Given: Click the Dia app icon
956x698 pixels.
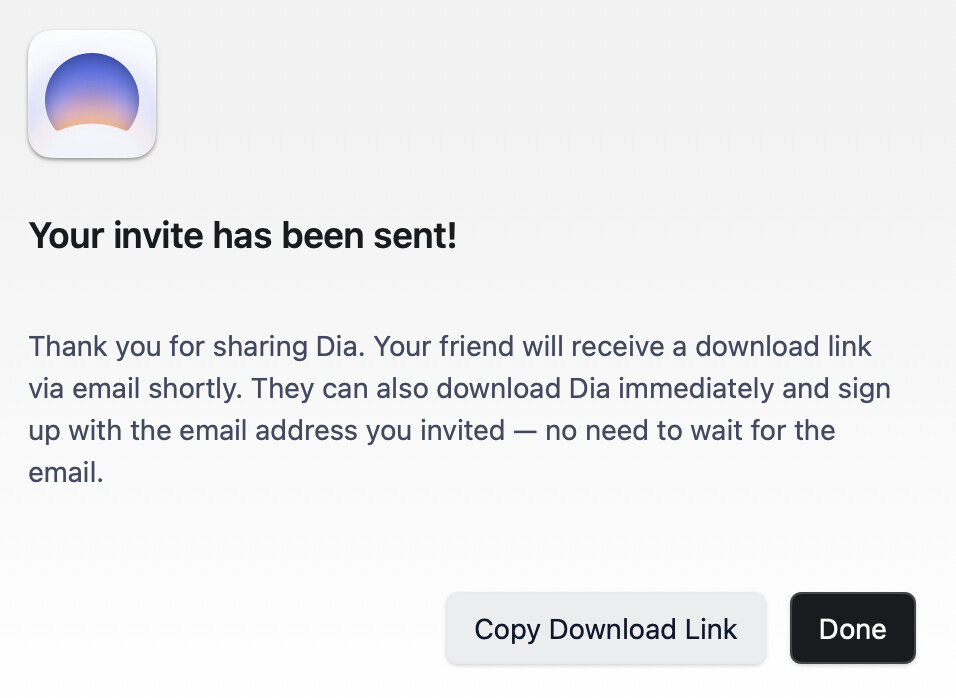Looking at the screenshot, I should pyautogui.click(x=92, y=94).
